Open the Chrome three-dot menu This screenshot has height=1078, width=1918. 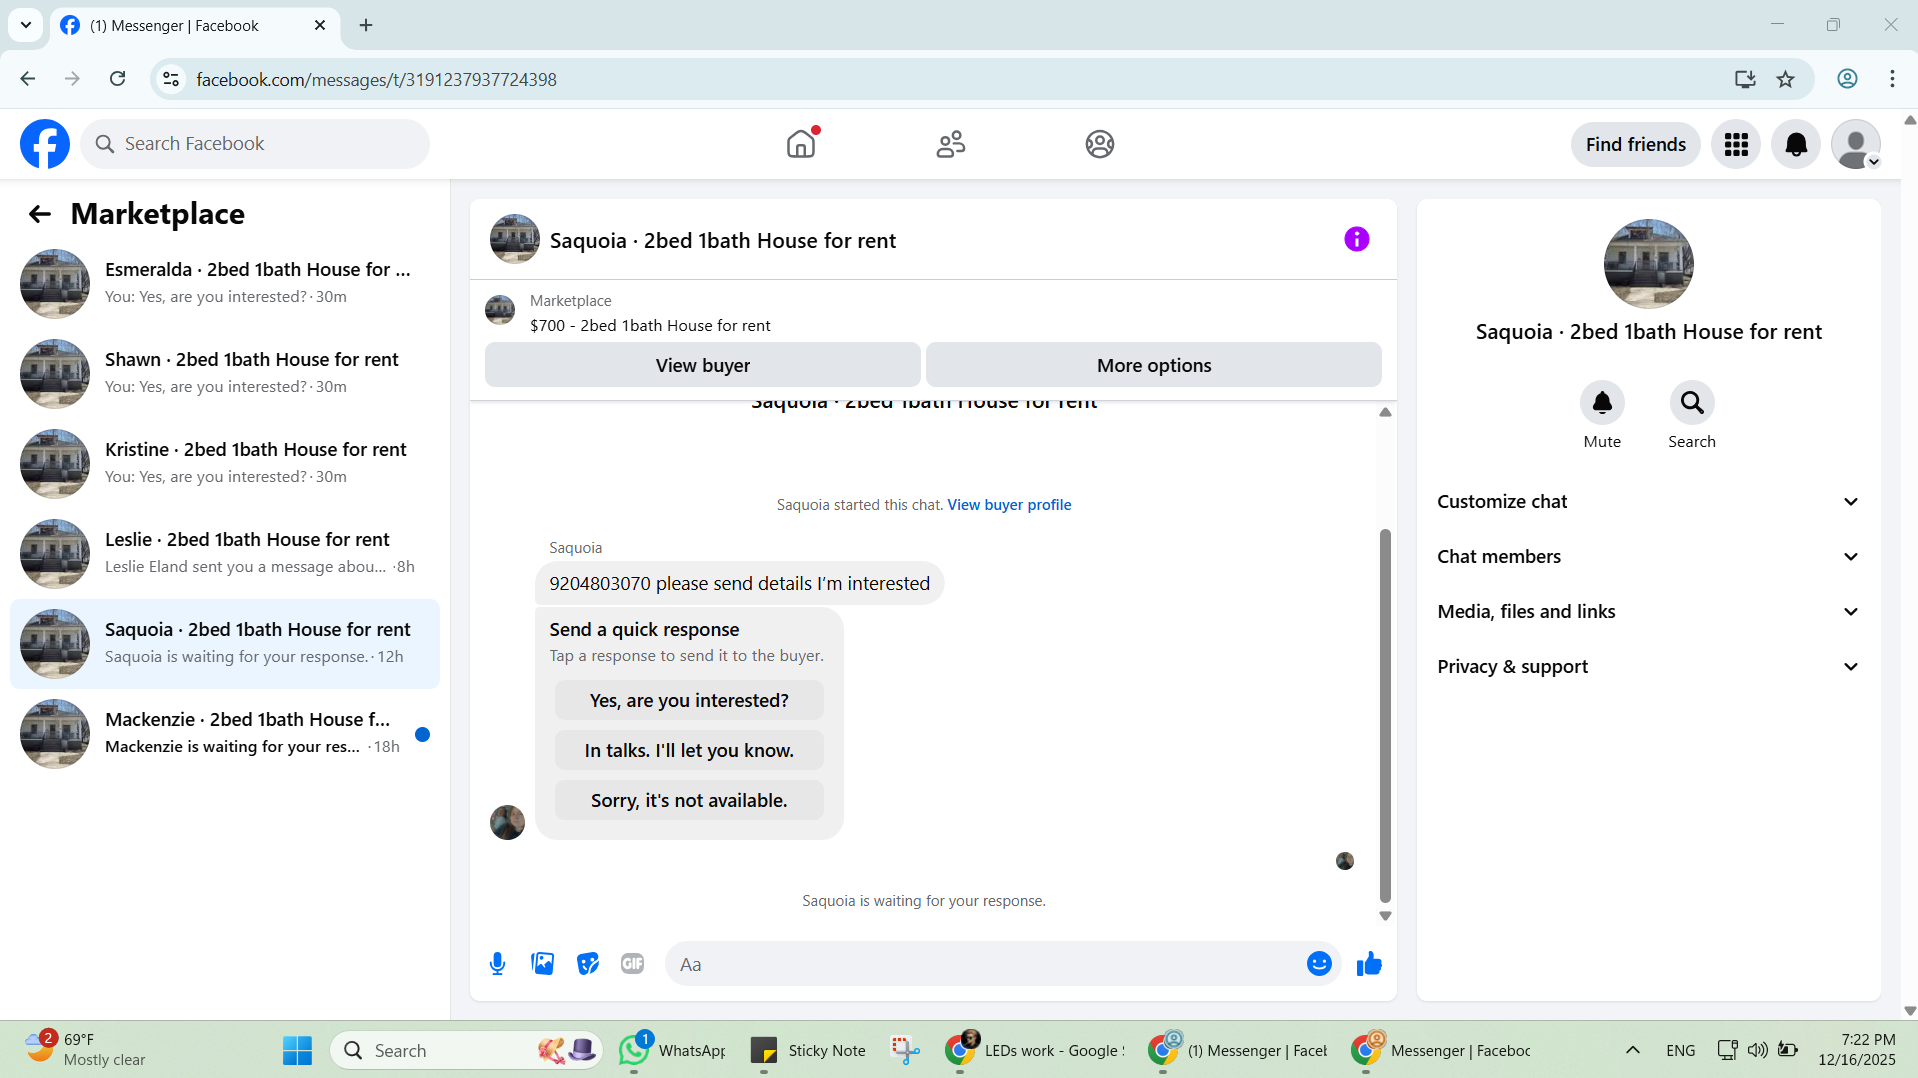(1892, 79)
